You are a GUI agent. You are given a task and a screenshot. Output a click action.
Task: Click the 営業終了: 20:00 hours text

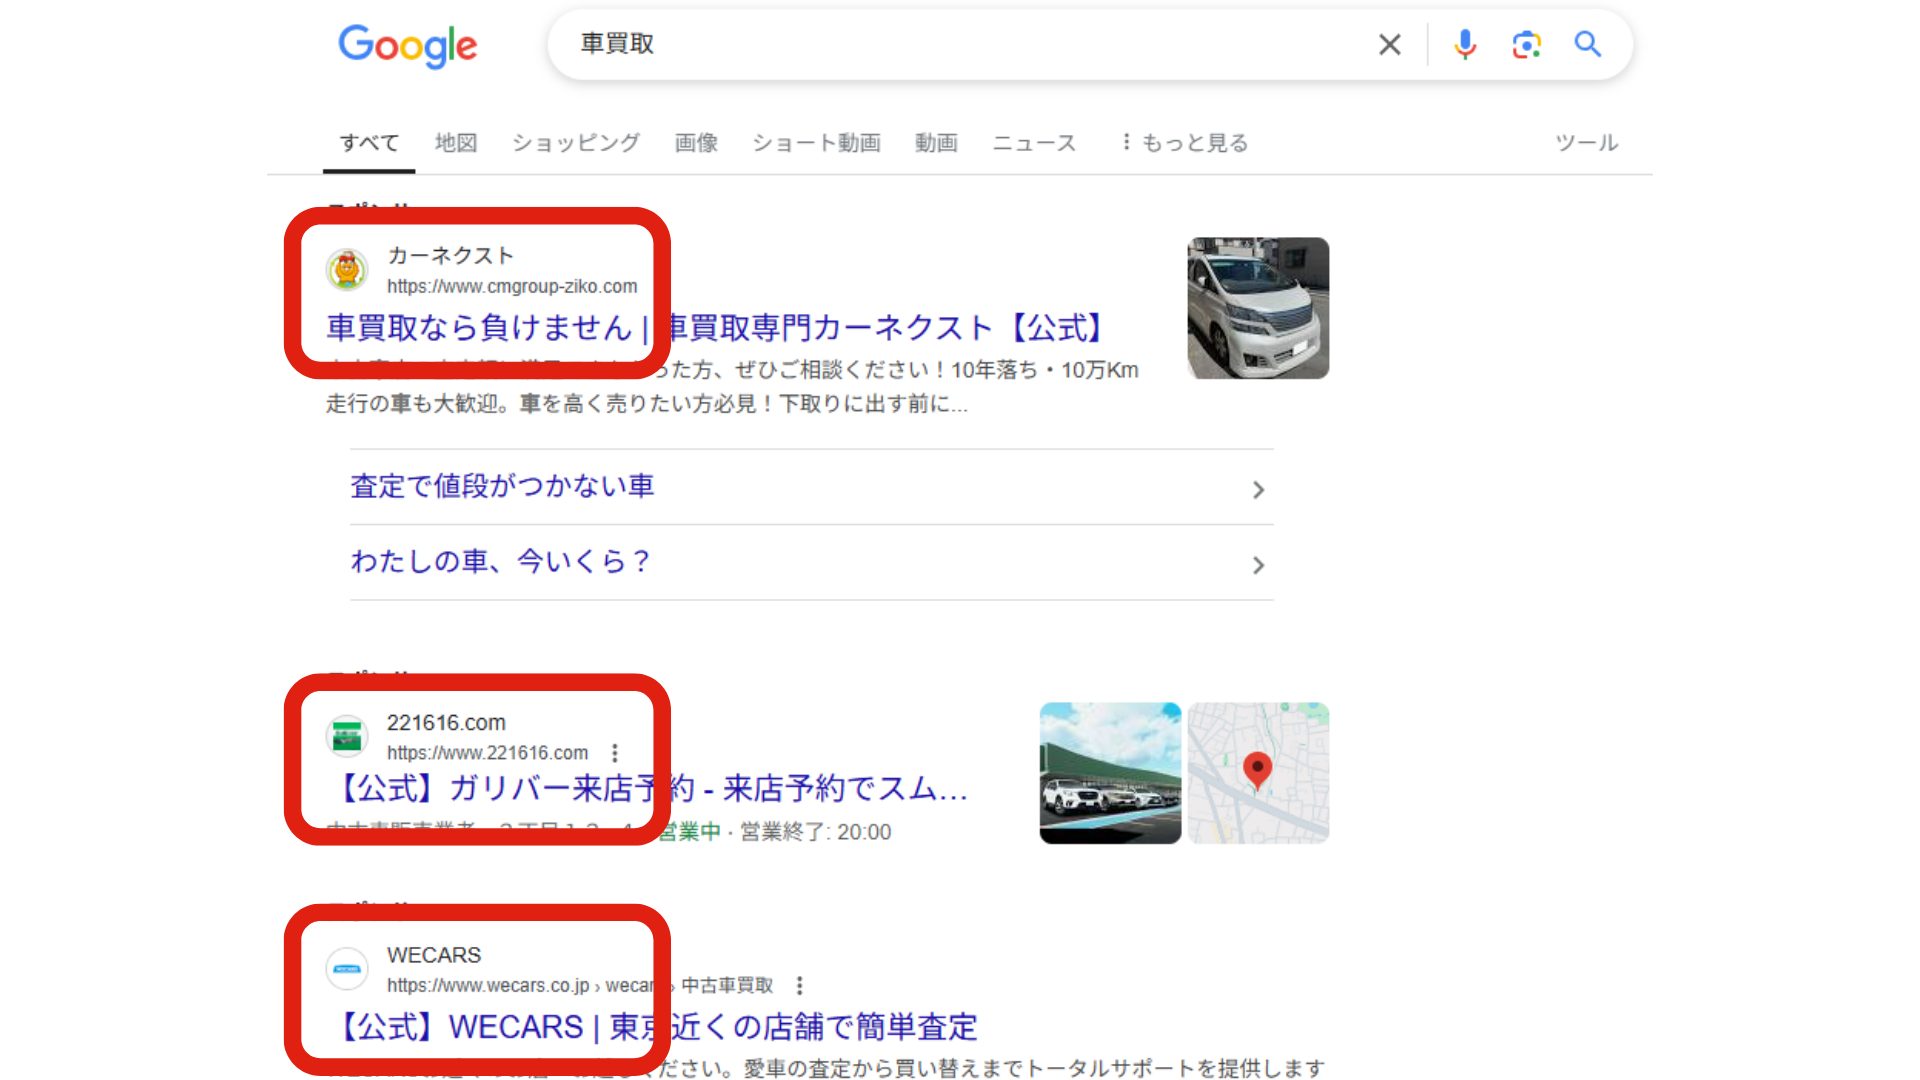click(x=815, y=832)
